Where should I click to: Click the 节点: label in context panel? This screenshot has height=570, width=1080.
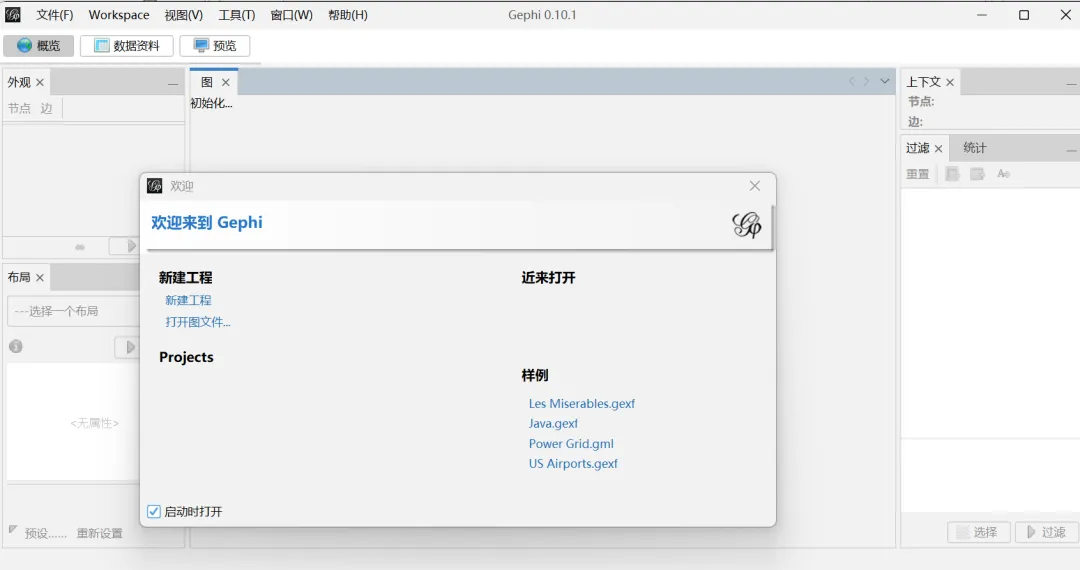coord(921,101)
